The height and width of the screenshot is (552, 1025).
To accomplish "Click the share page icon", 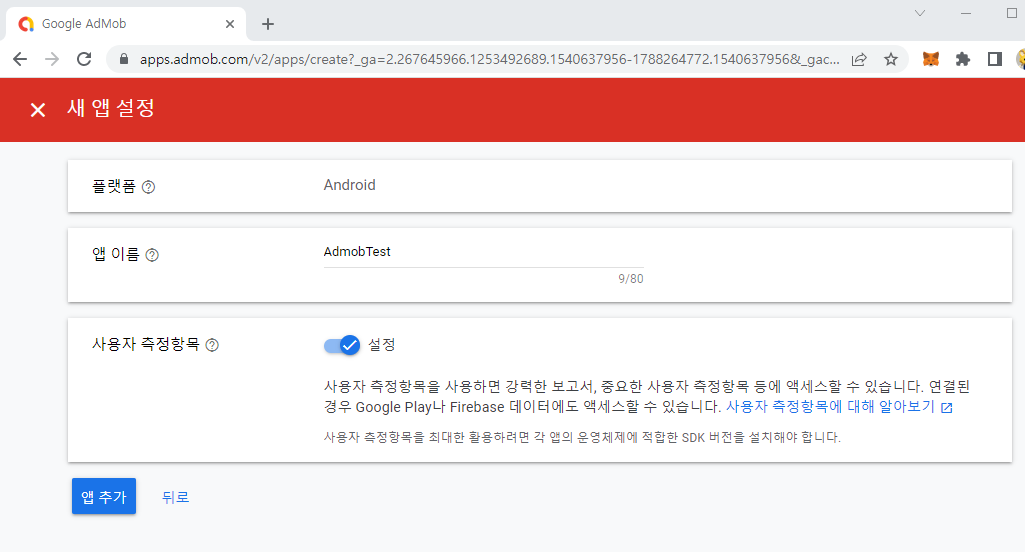I will [859, 60].
